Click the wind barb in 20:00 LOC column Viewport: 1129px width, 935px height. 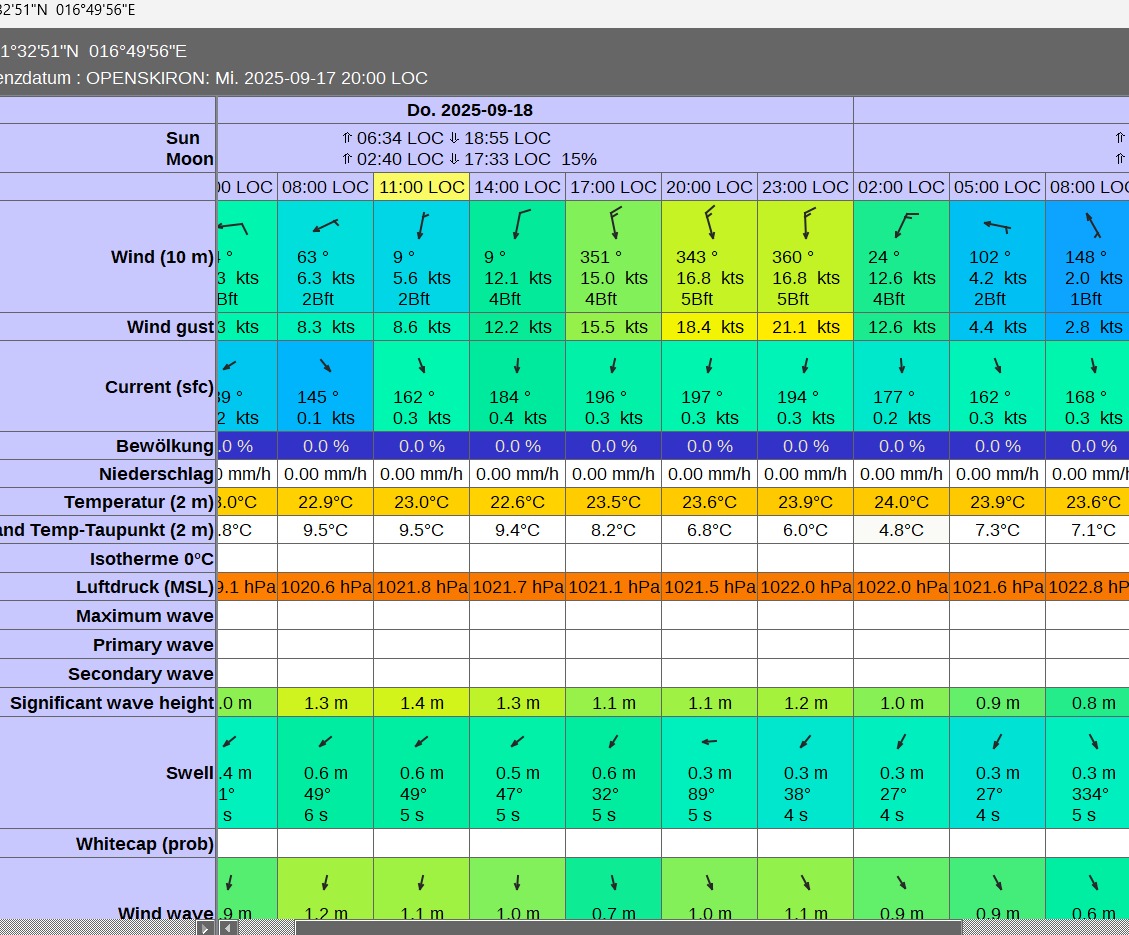pos(710,222)
